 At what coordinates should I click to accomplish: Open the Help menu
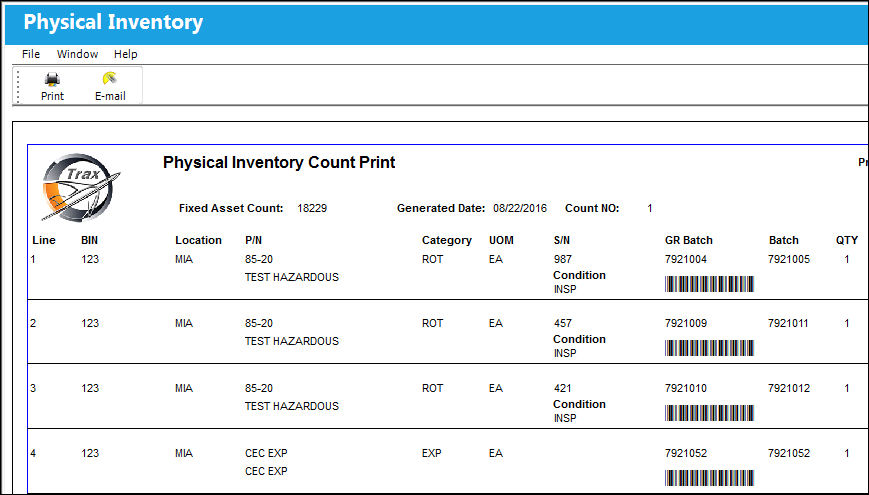click(126, 54)
